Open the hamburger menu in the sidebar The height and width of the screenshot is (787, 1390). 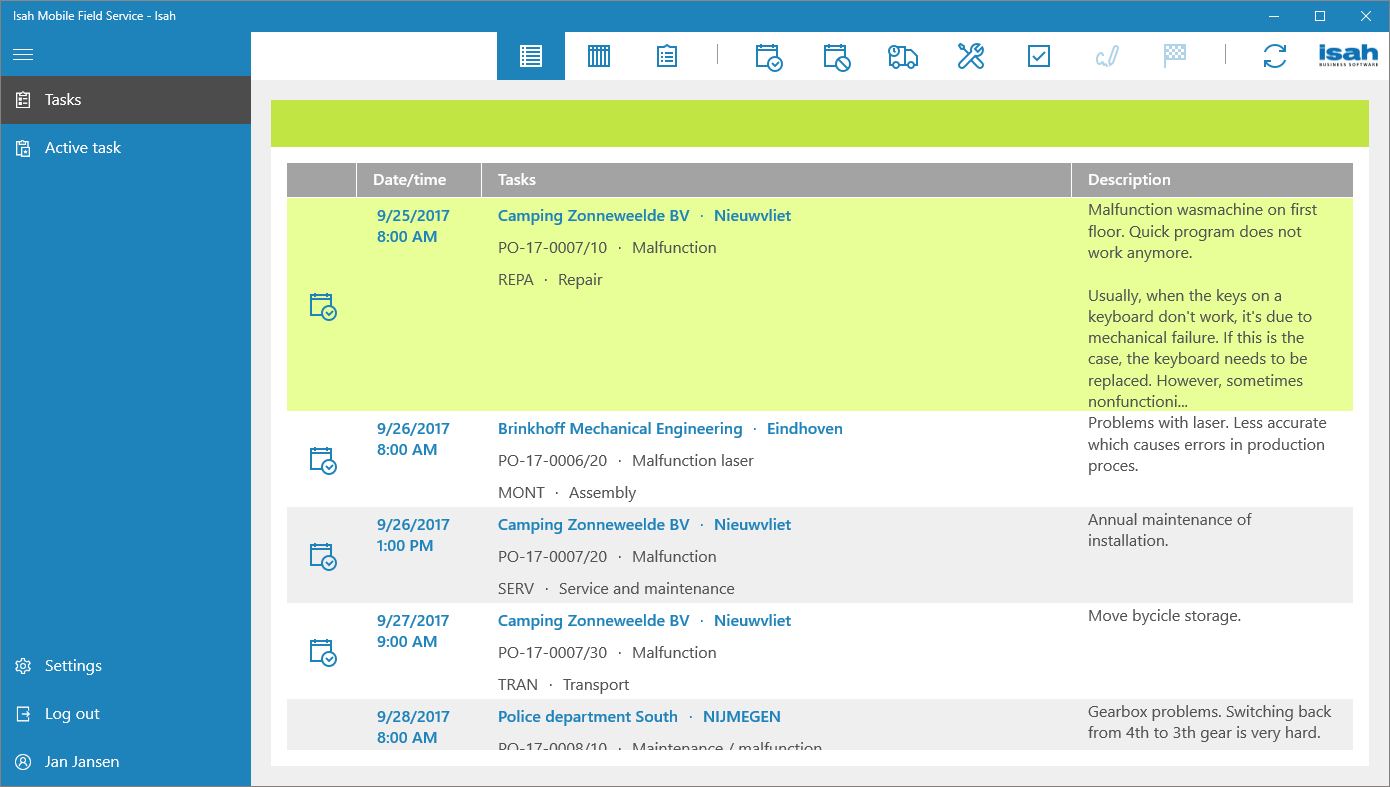[x=23, y=54]
